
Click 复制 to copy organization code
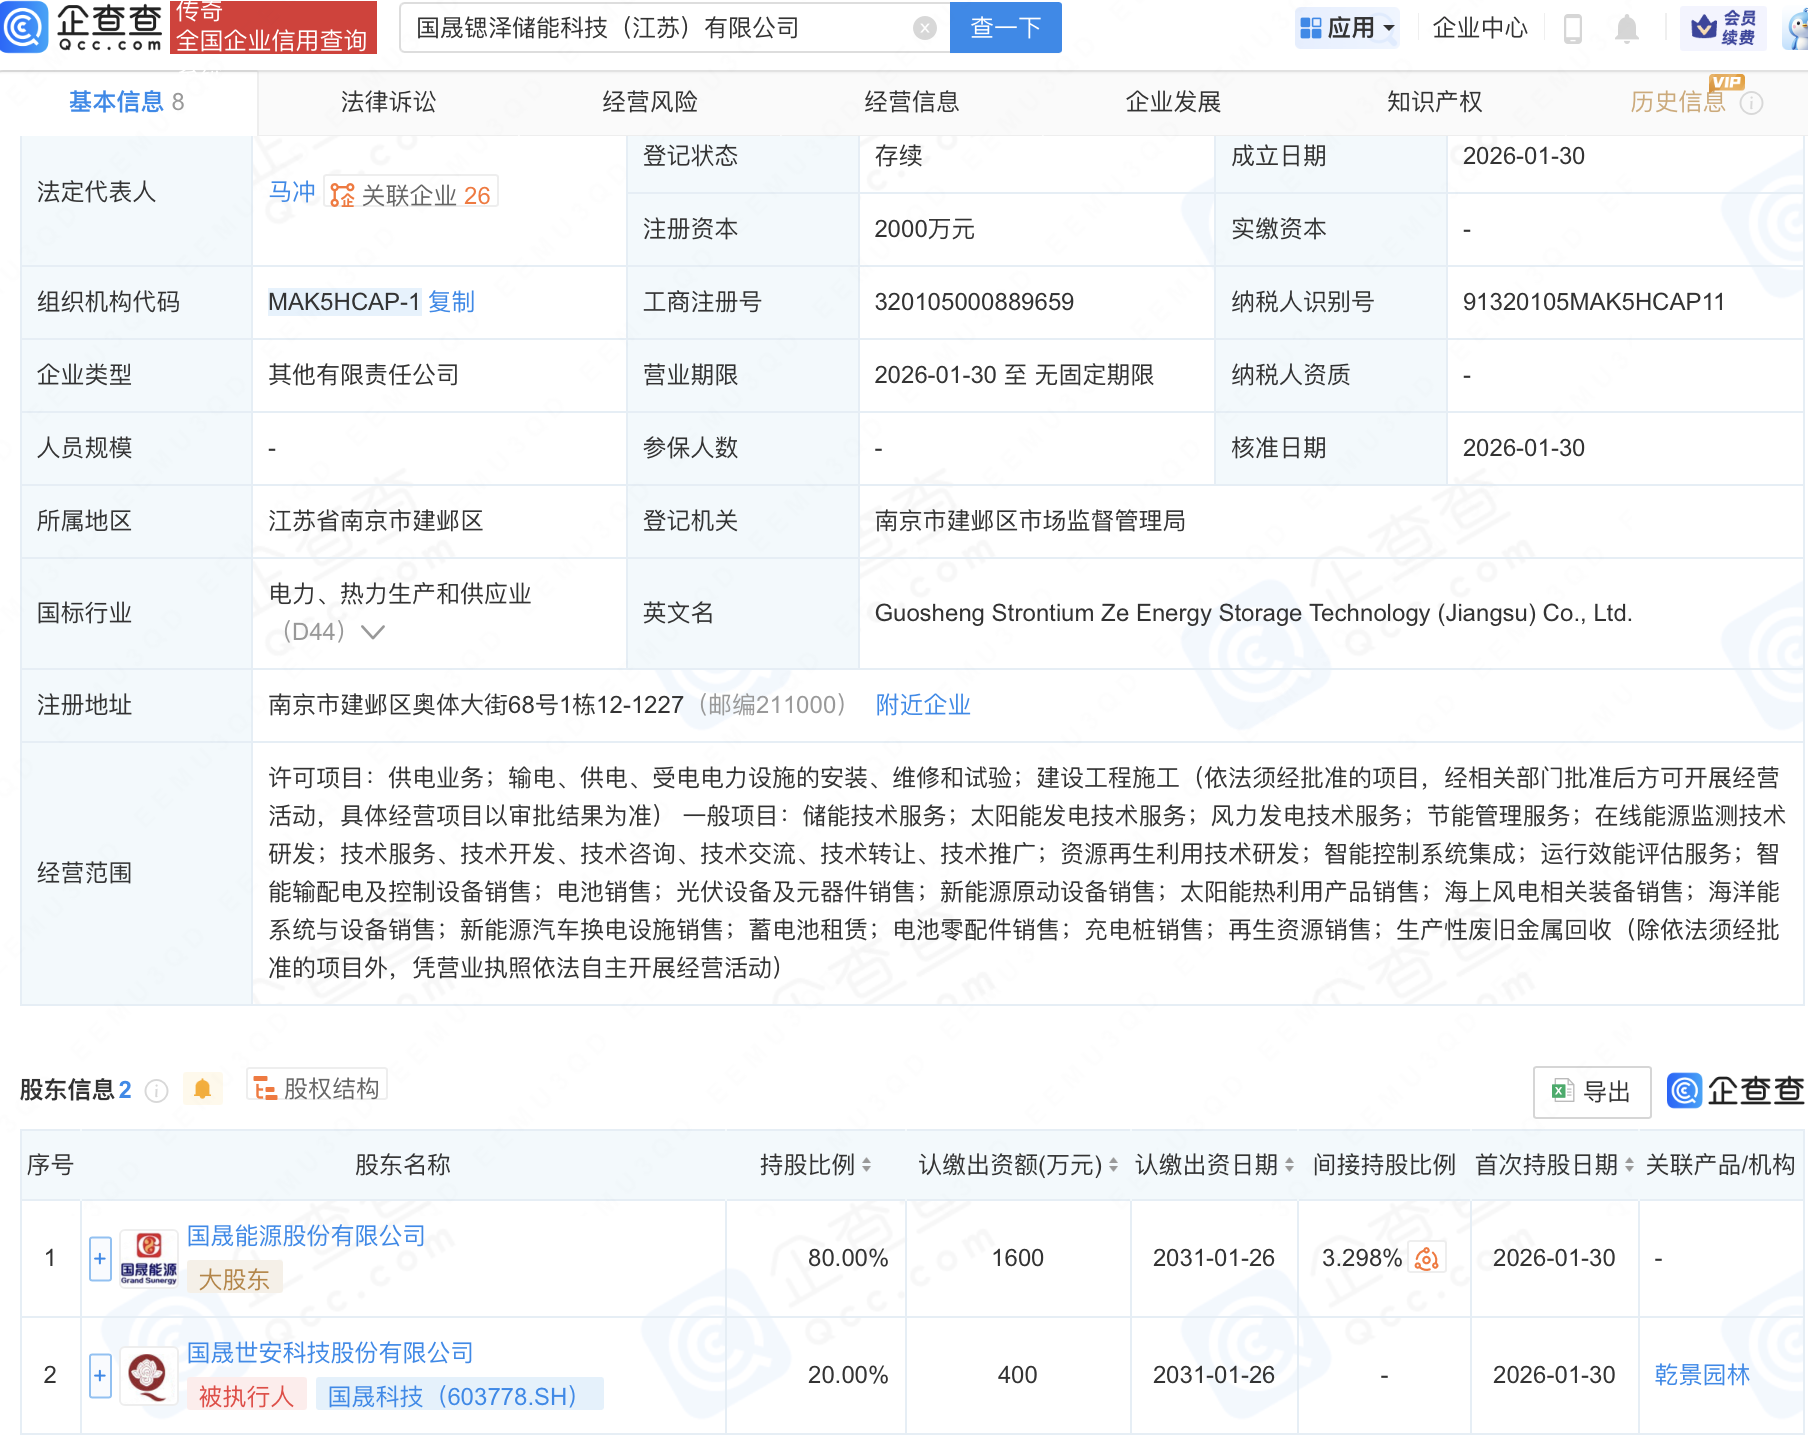coord(452,301)
